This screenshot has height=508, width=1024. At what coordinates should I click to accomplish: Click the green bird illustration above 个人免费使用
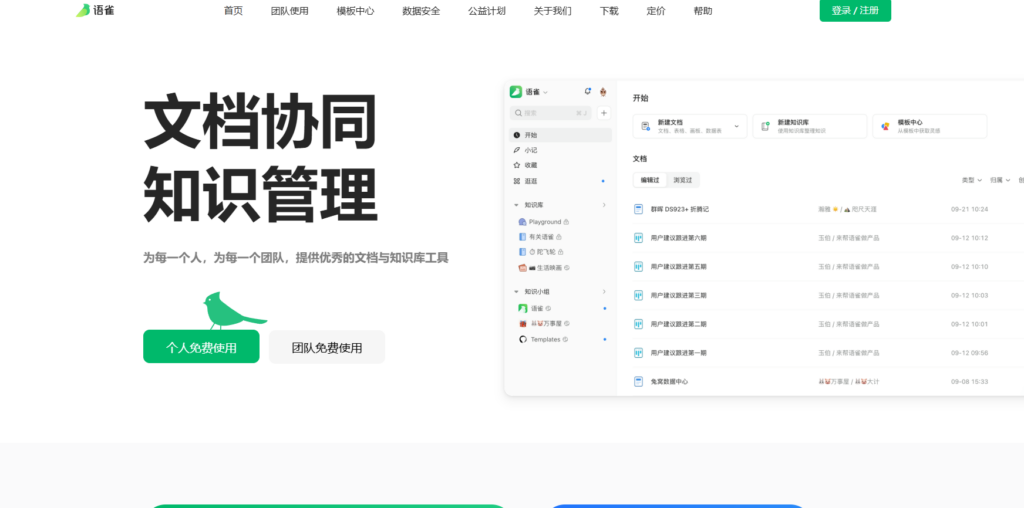pos(233,311)
